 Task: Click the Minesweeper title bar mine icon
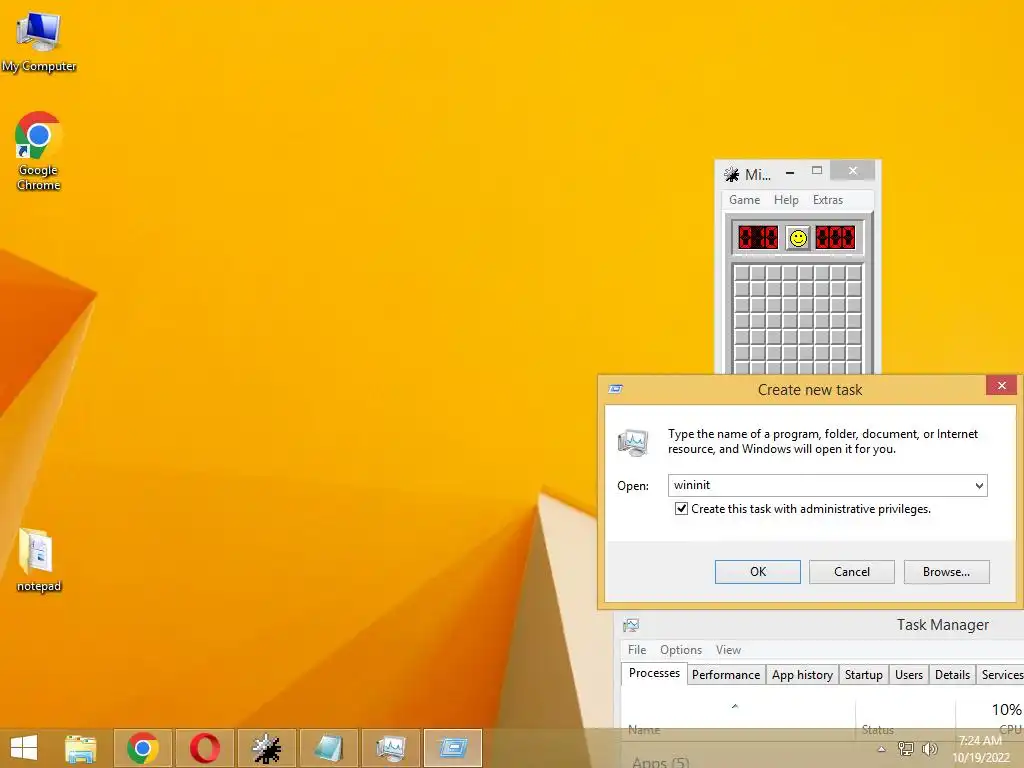731,174
